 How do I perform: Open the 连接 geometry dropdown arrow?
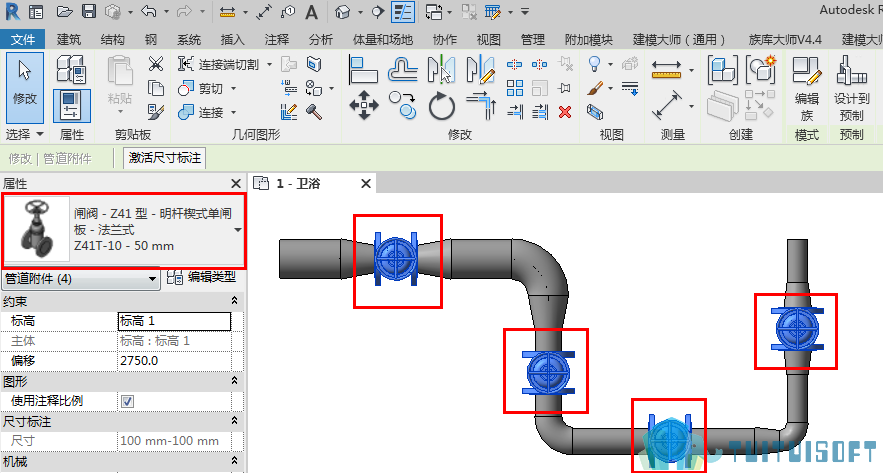point(234,112)
